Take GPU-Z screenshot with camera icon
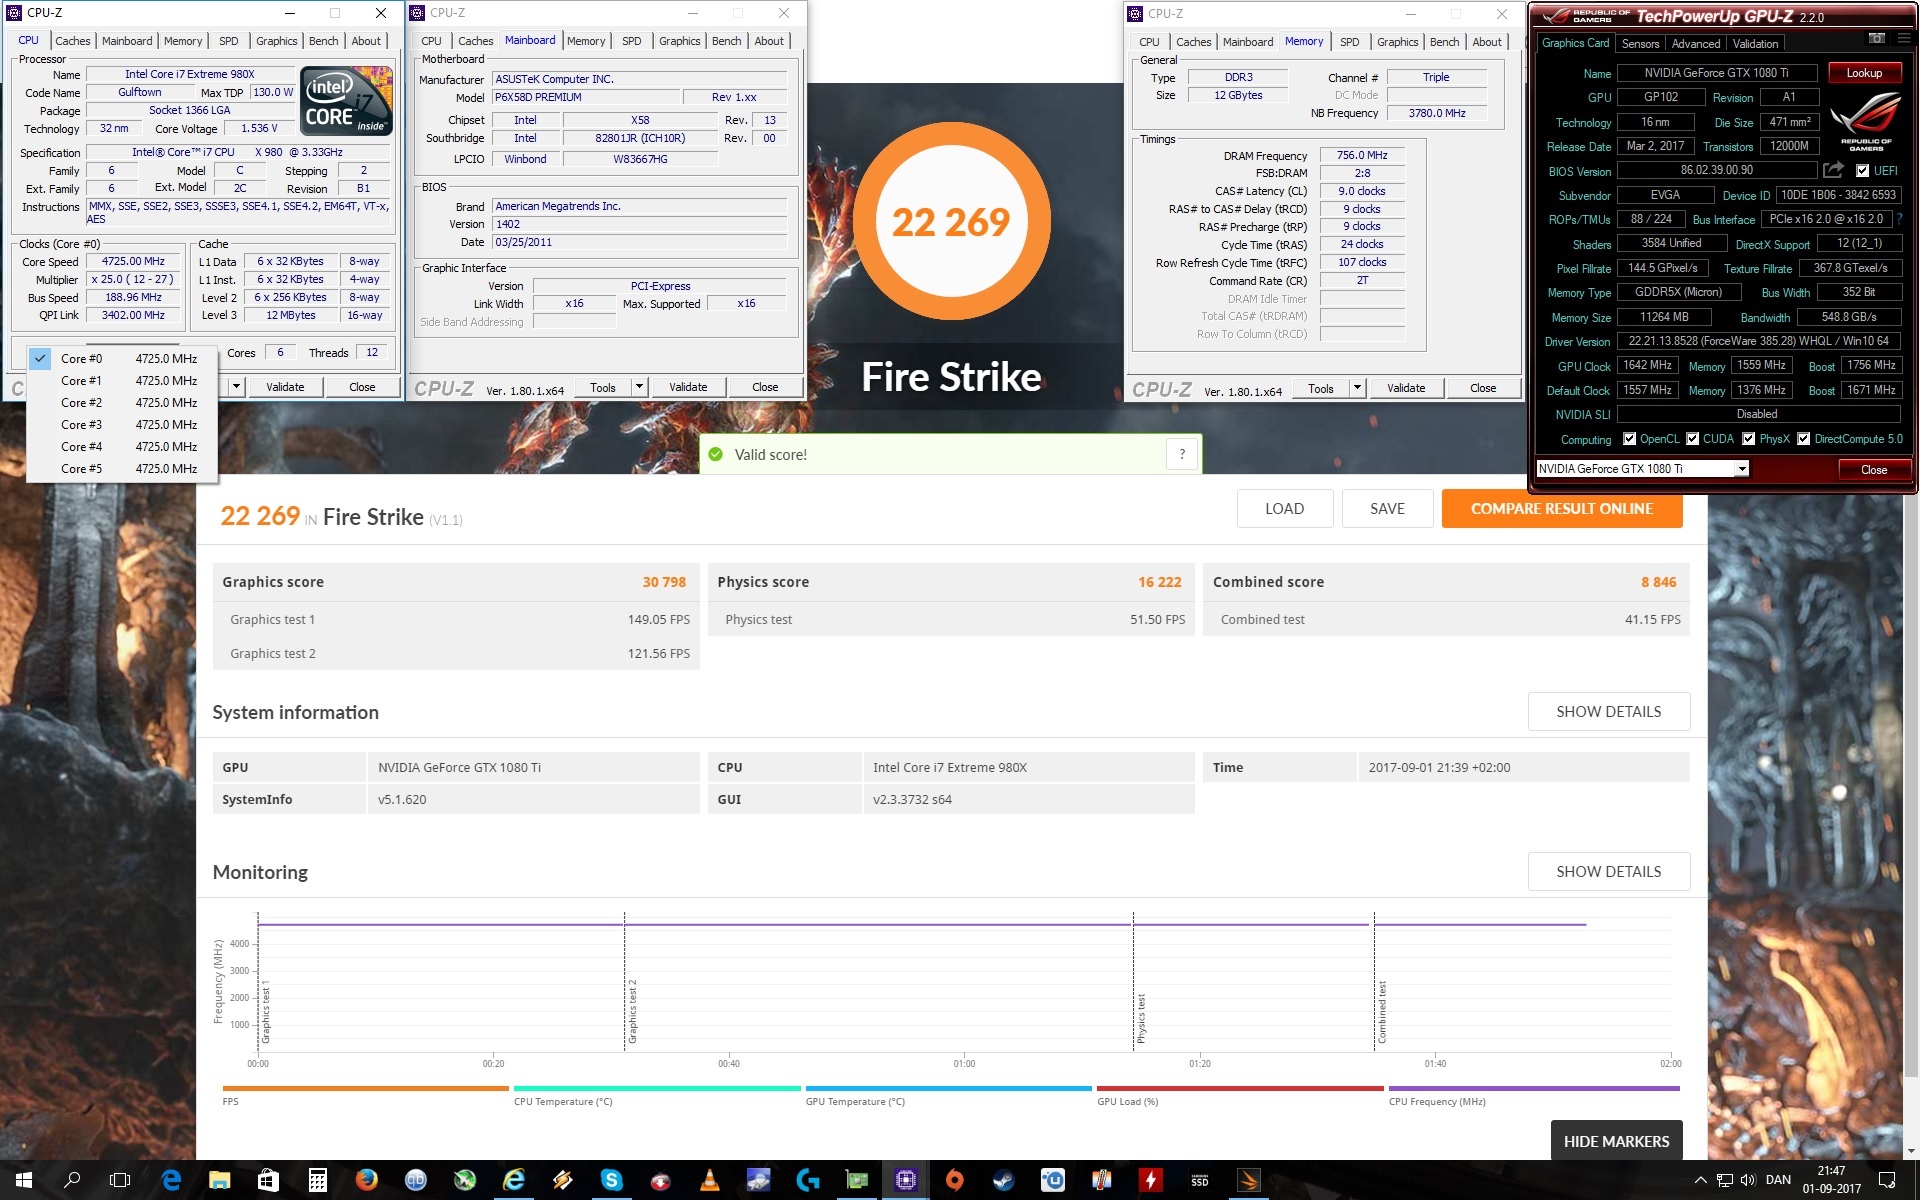1920x1200 pixels. pyautogui.click(x=1876, y=38)
